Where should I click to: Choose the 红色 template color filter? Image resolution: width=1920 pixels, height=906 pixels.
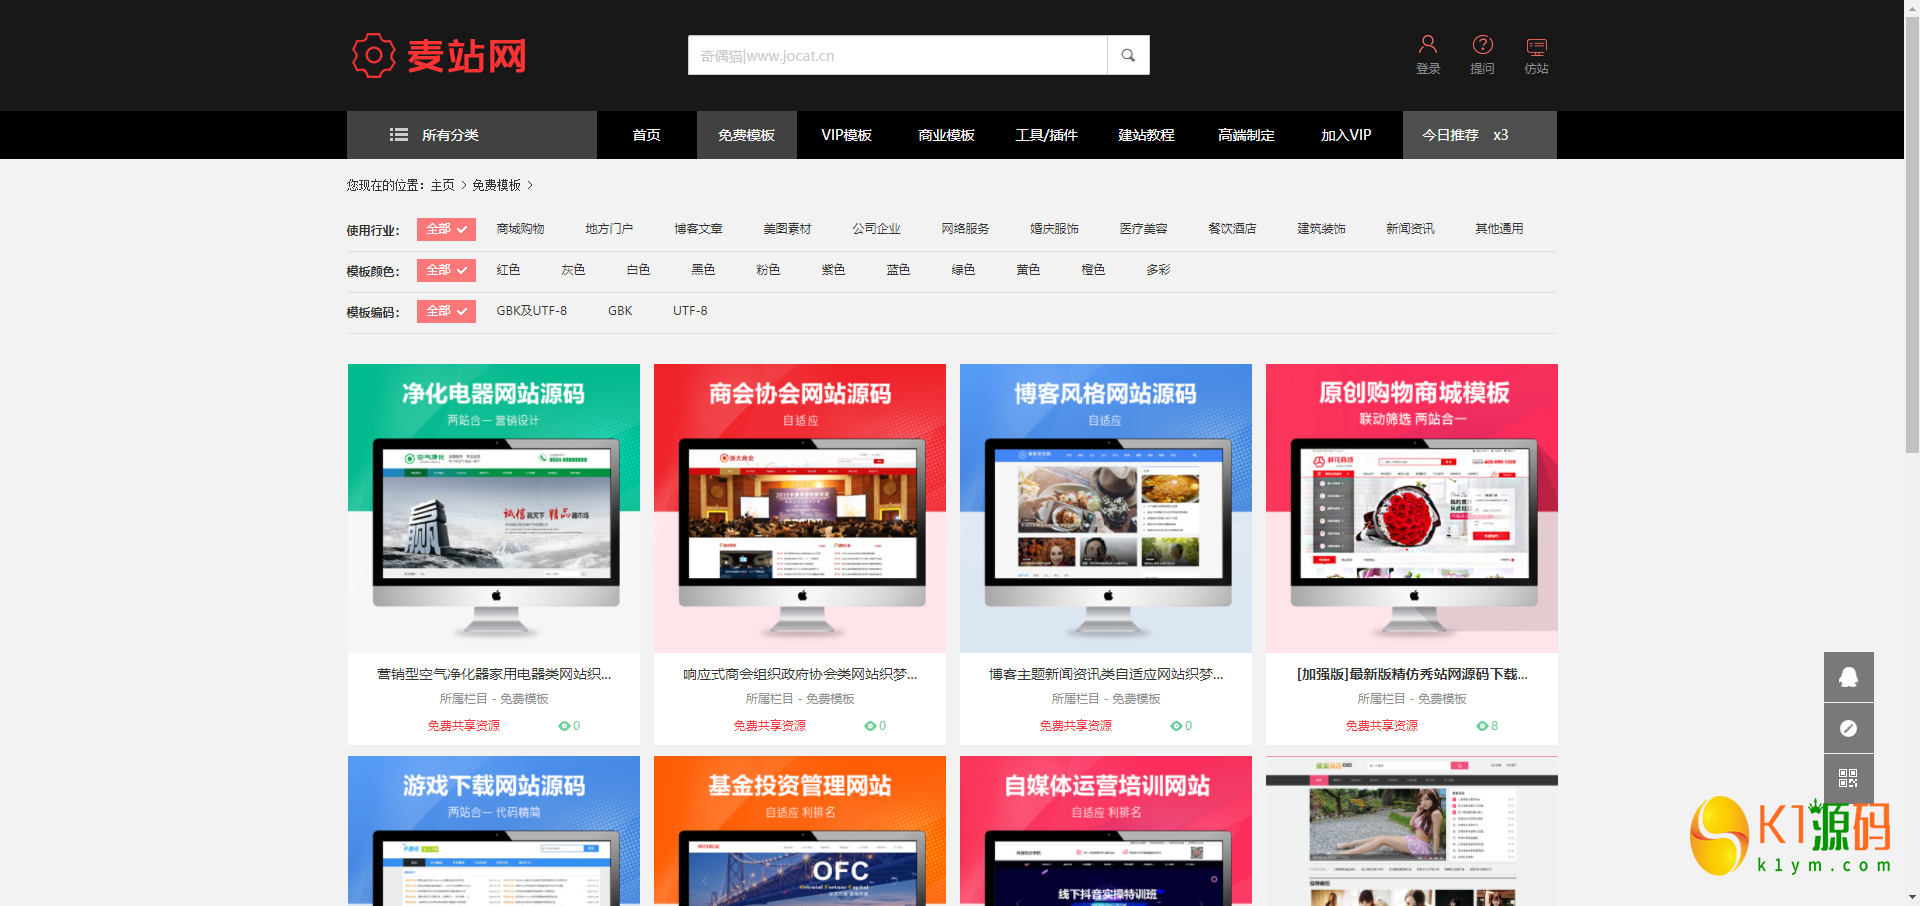pyautogui.click(x=509, y=270)
